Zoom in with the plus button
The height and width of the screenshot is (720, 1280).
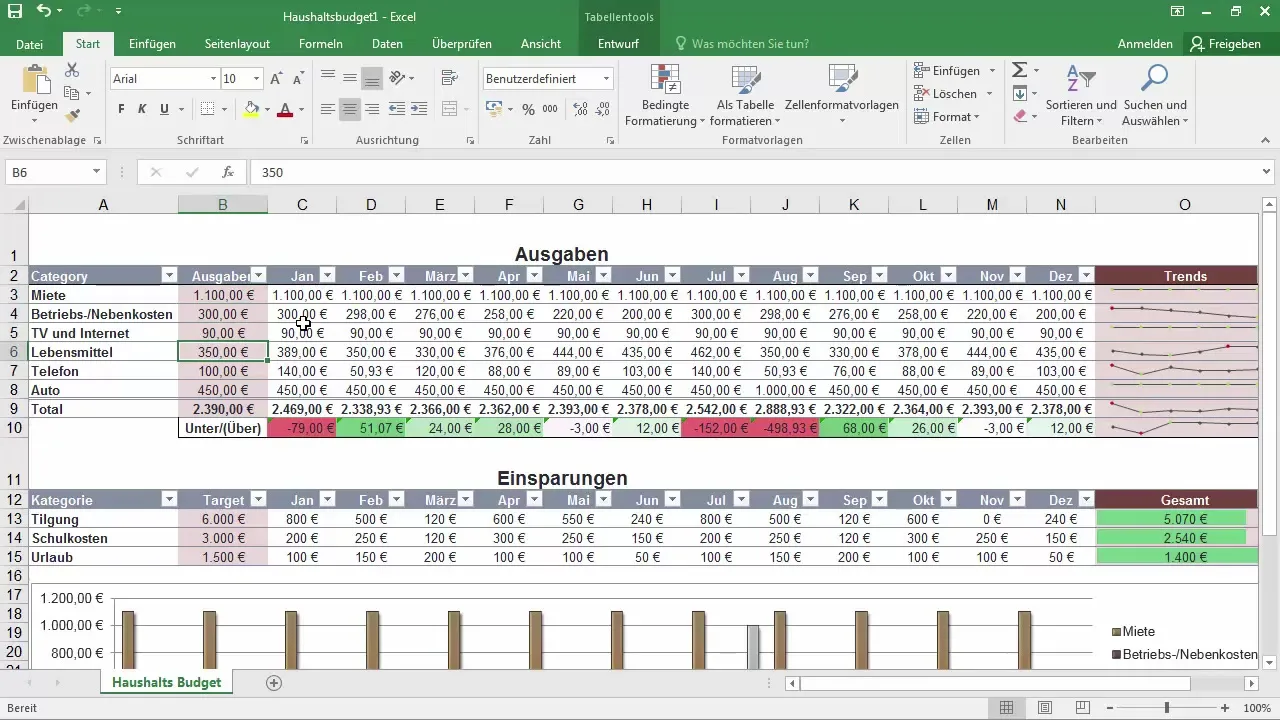coord(1227,707)
